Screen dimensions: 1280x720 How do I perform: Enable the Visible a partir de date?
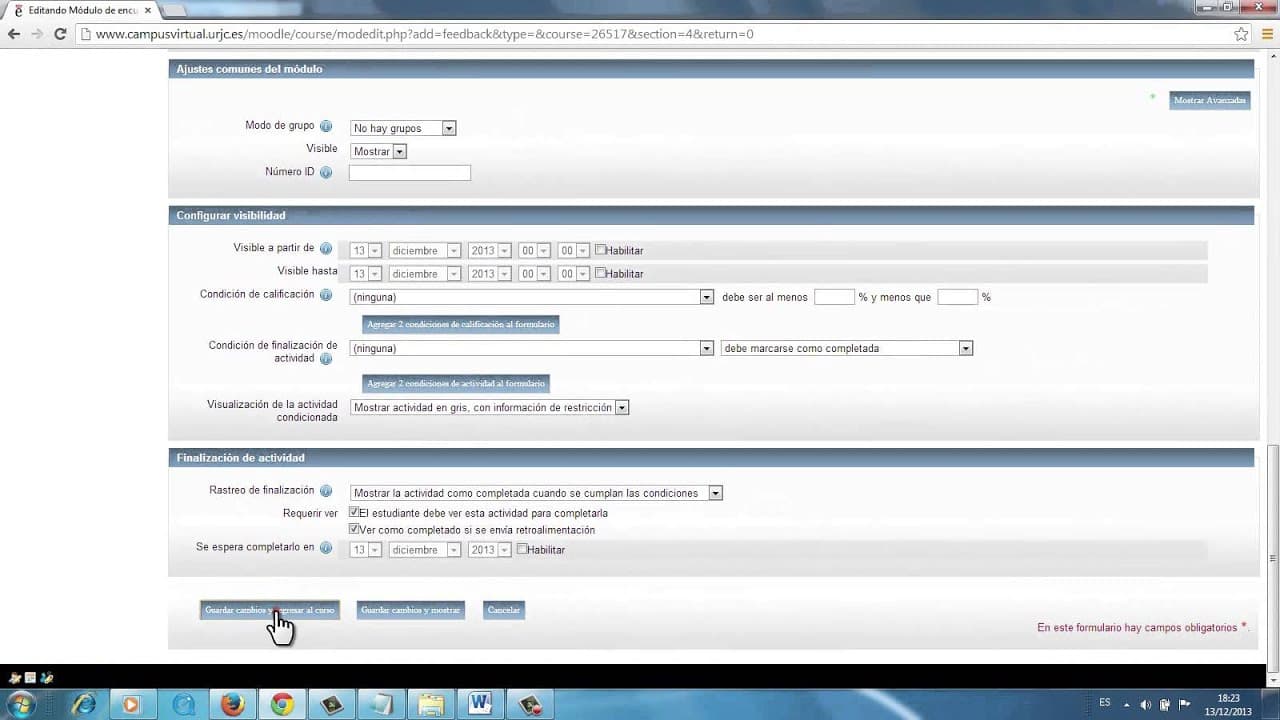[600, 250]
